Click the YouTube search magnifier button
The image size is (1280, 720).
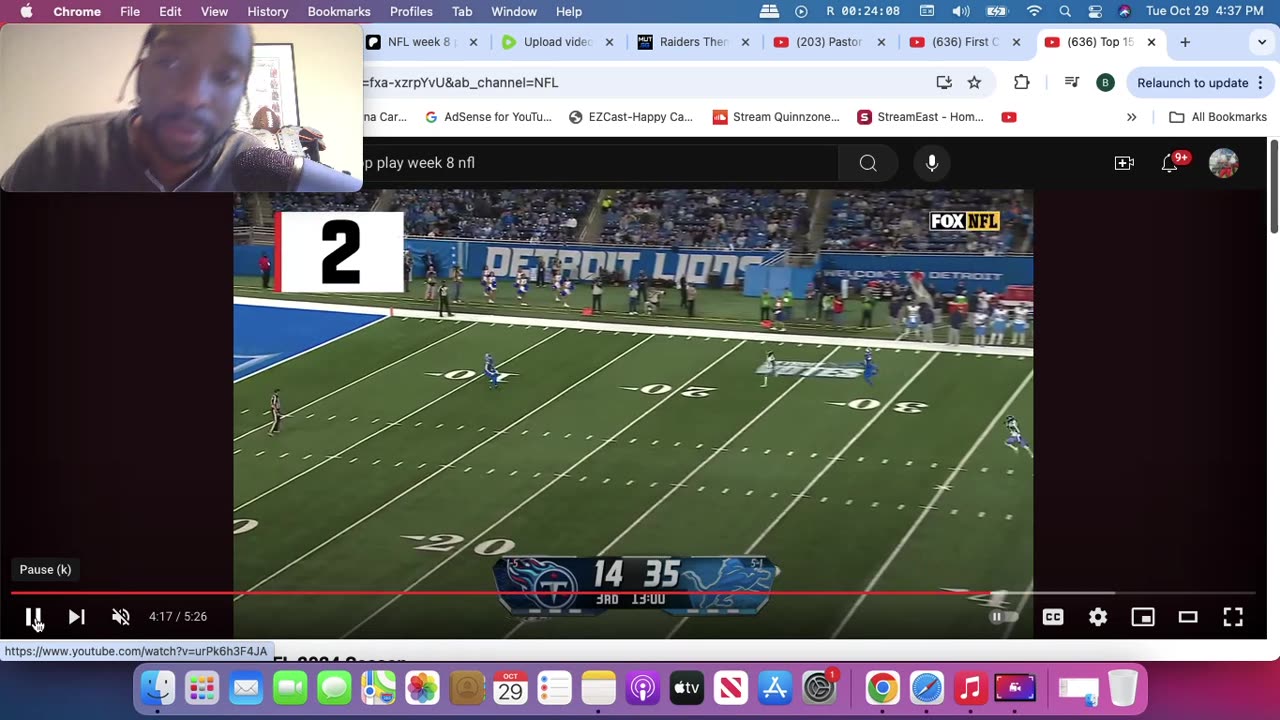868,163
